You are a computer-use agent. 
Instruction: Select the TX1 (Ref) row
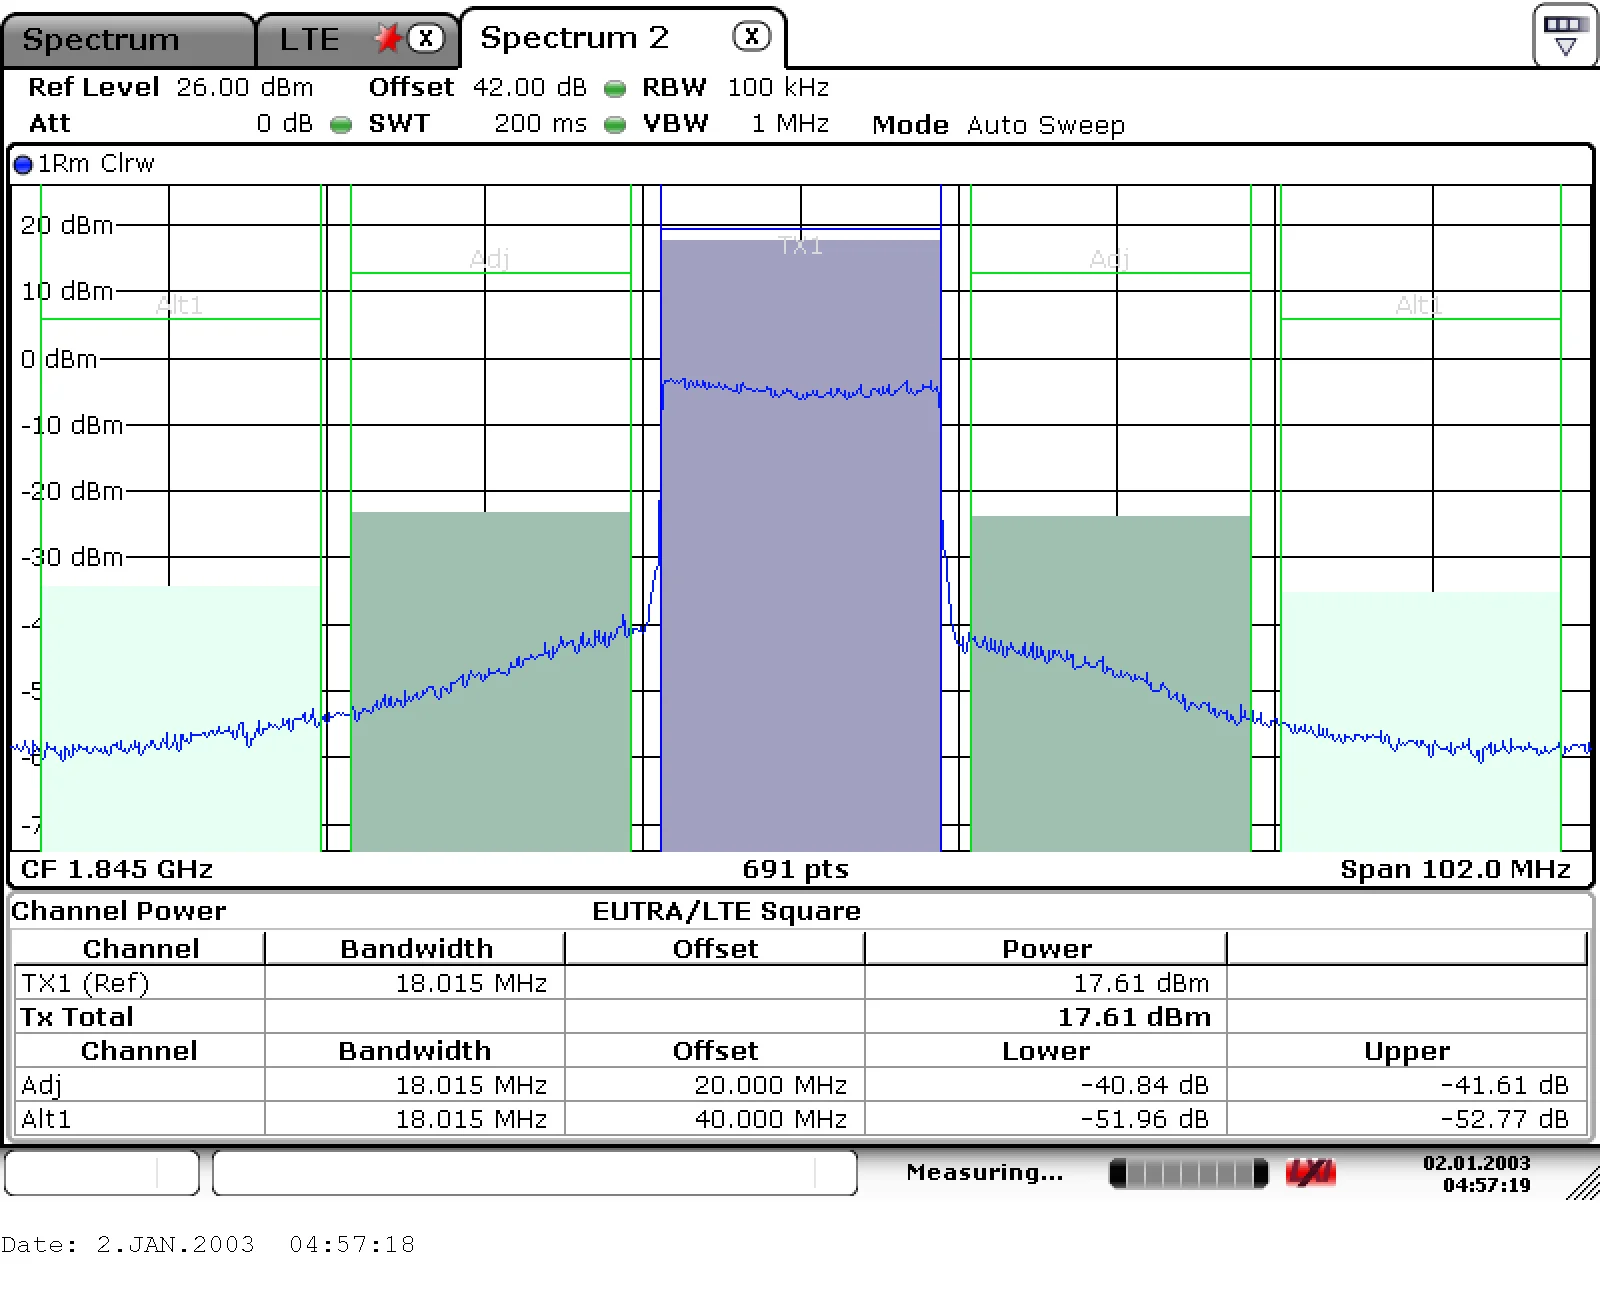point(800,983)
